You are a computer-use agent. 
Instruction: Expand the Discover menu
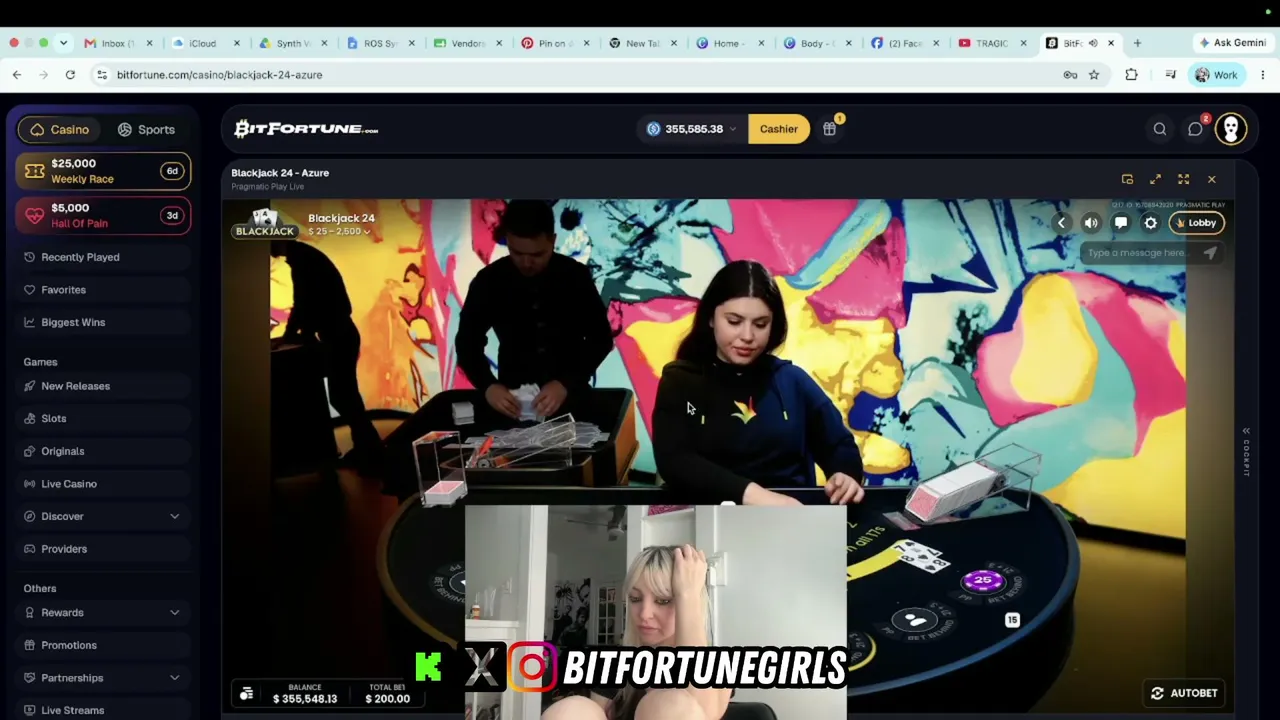click(102, 516)
